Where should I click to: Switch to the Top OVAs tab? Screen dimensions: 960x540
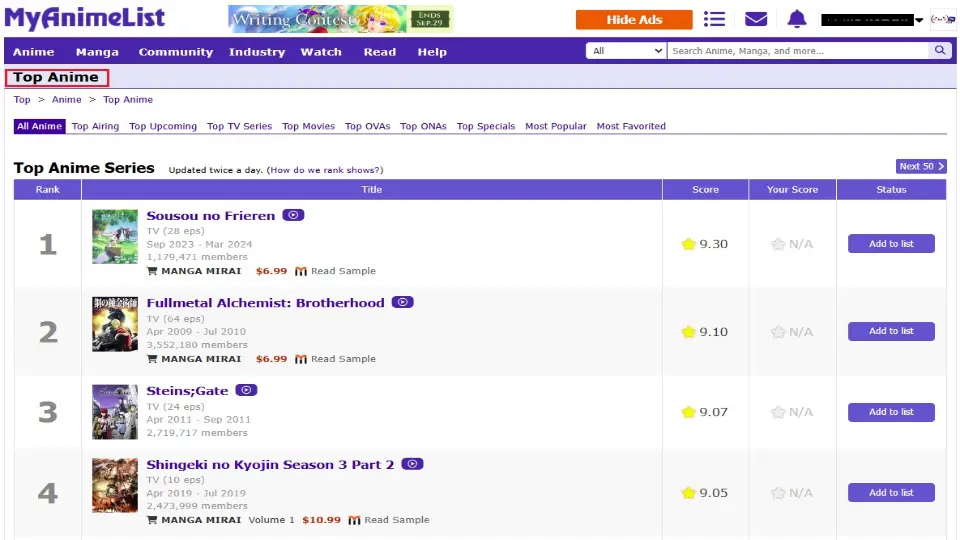pos(367,126)
